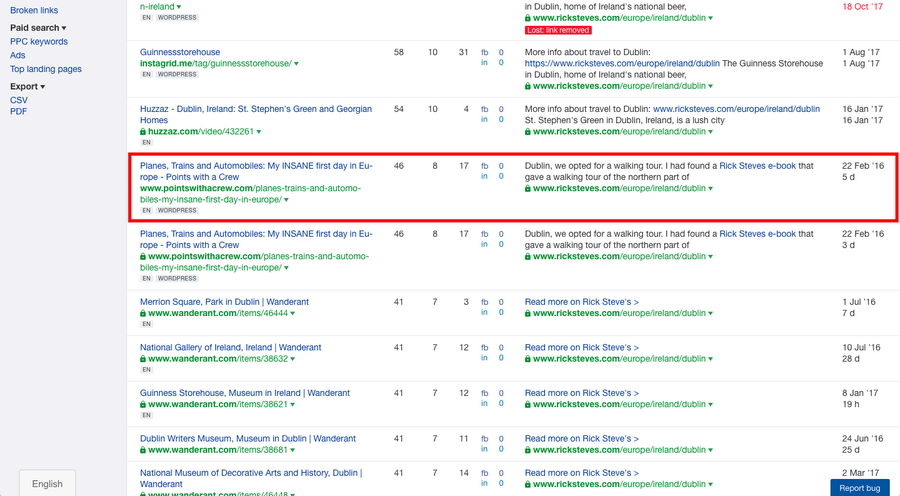The width and height of the screenshot is (900, 496).
Task: Click in share count in Guinnessstorehouse row
Action: (501, 63)
